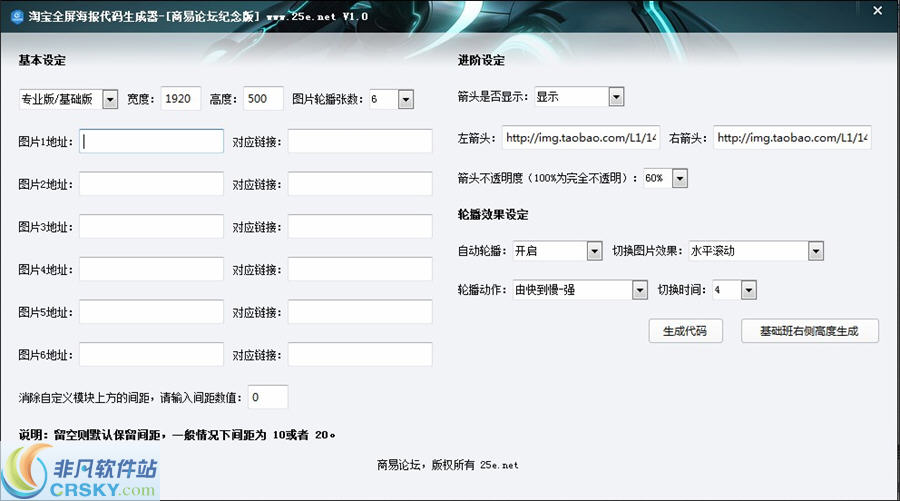Viewport: 900px width, 501px height.
Task: Click the 说明 note text about default spacing
Action: point(177,435)
